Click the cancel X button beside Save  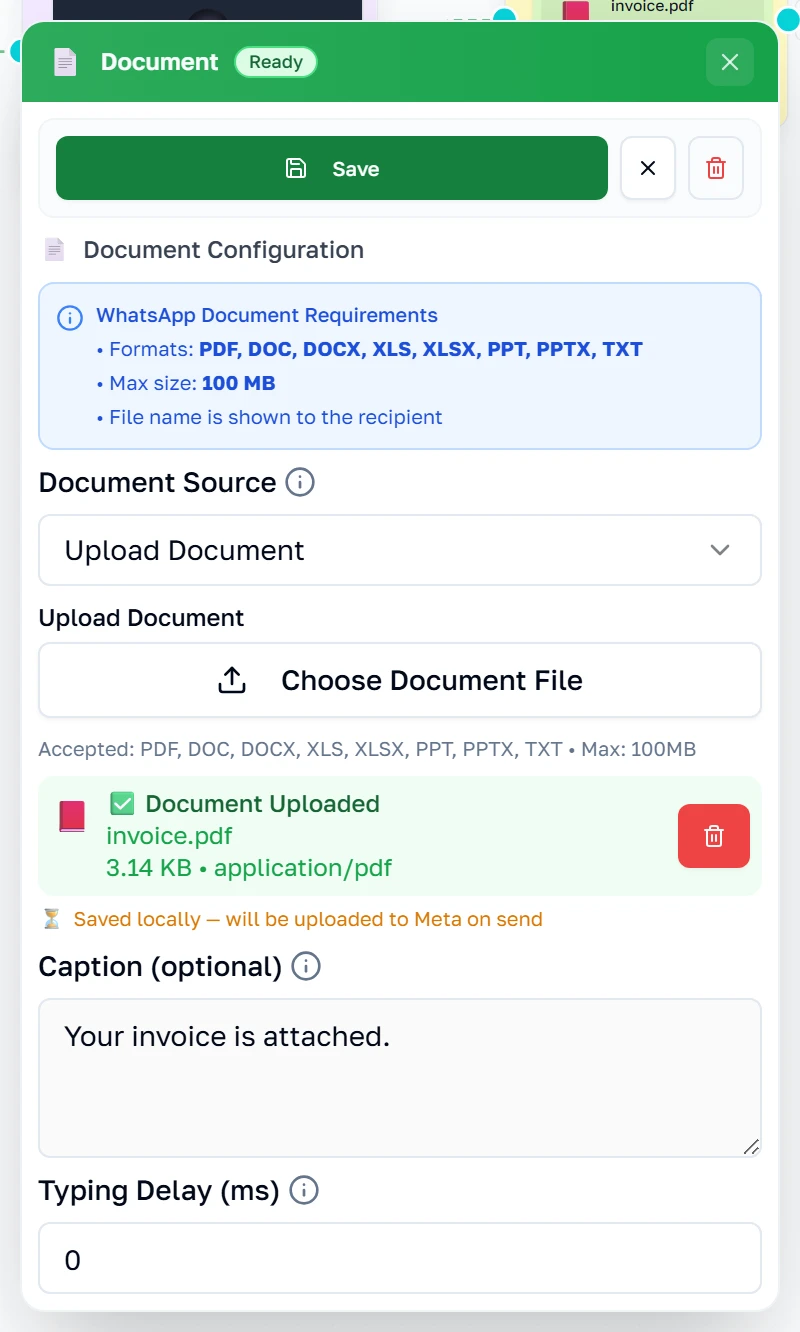tap(648, 168)
